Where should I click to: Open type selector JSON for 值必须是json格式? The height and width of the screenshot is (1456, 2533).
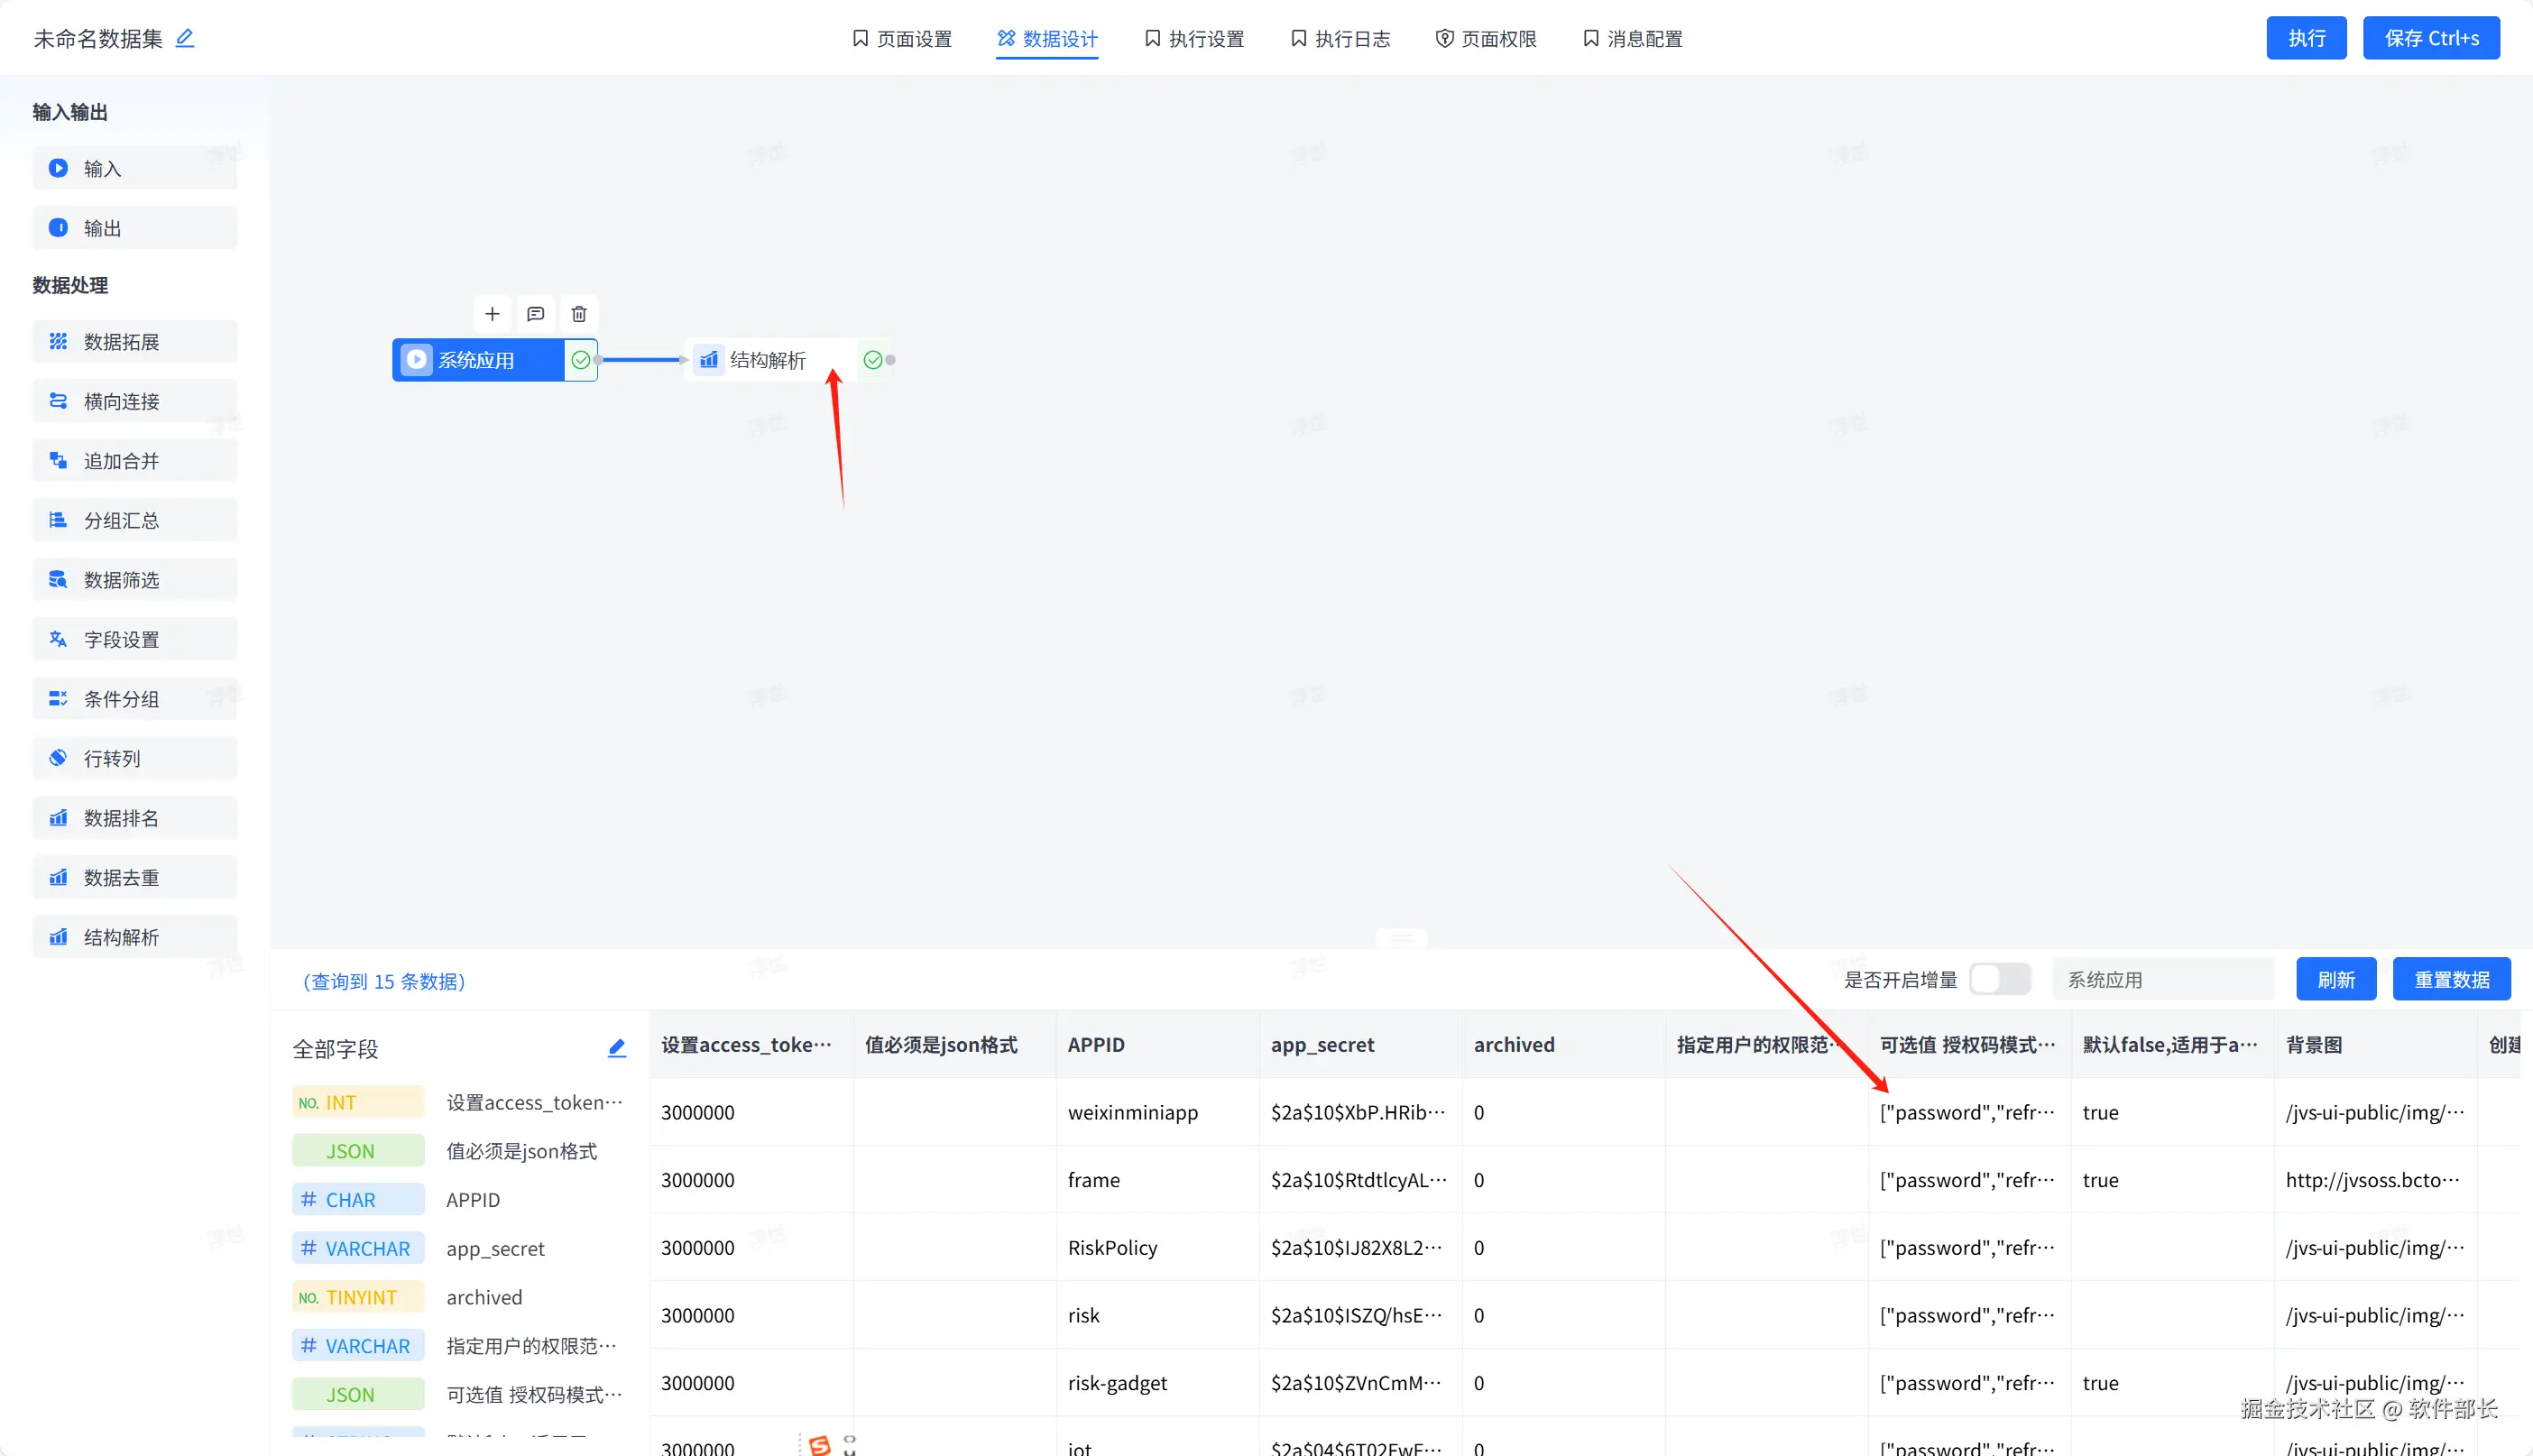pos(358,1151)
